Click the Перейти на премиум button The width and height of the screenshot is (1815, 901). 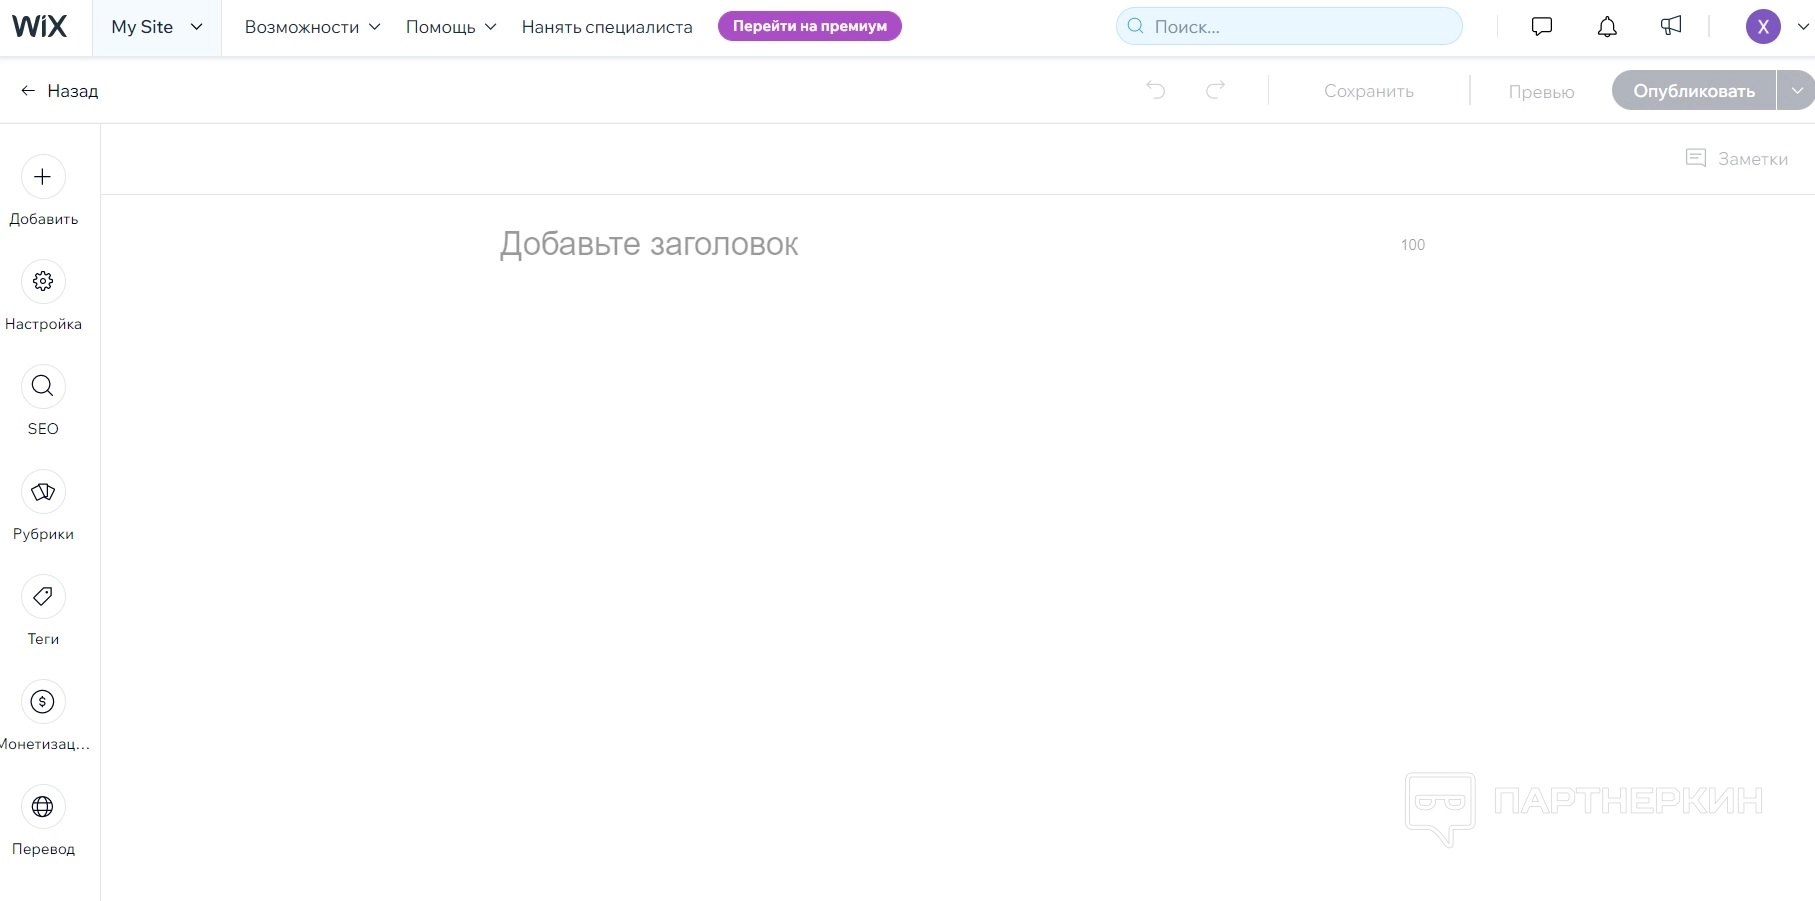click(809, 27)
